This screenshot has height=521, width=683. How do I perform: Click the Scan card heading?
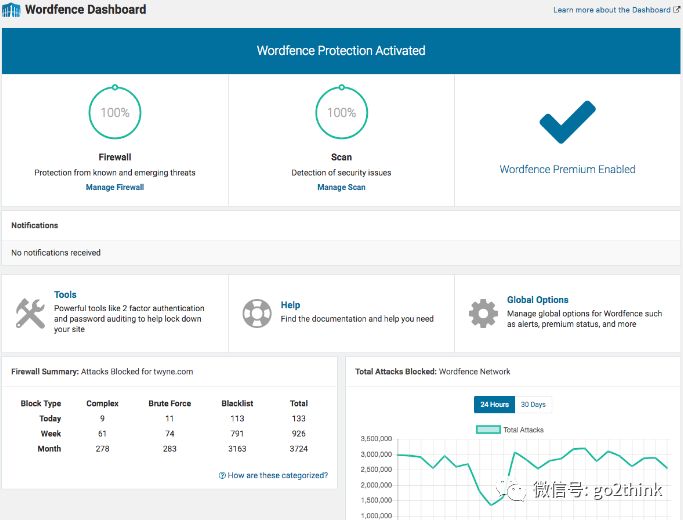[x=342, y=157]
